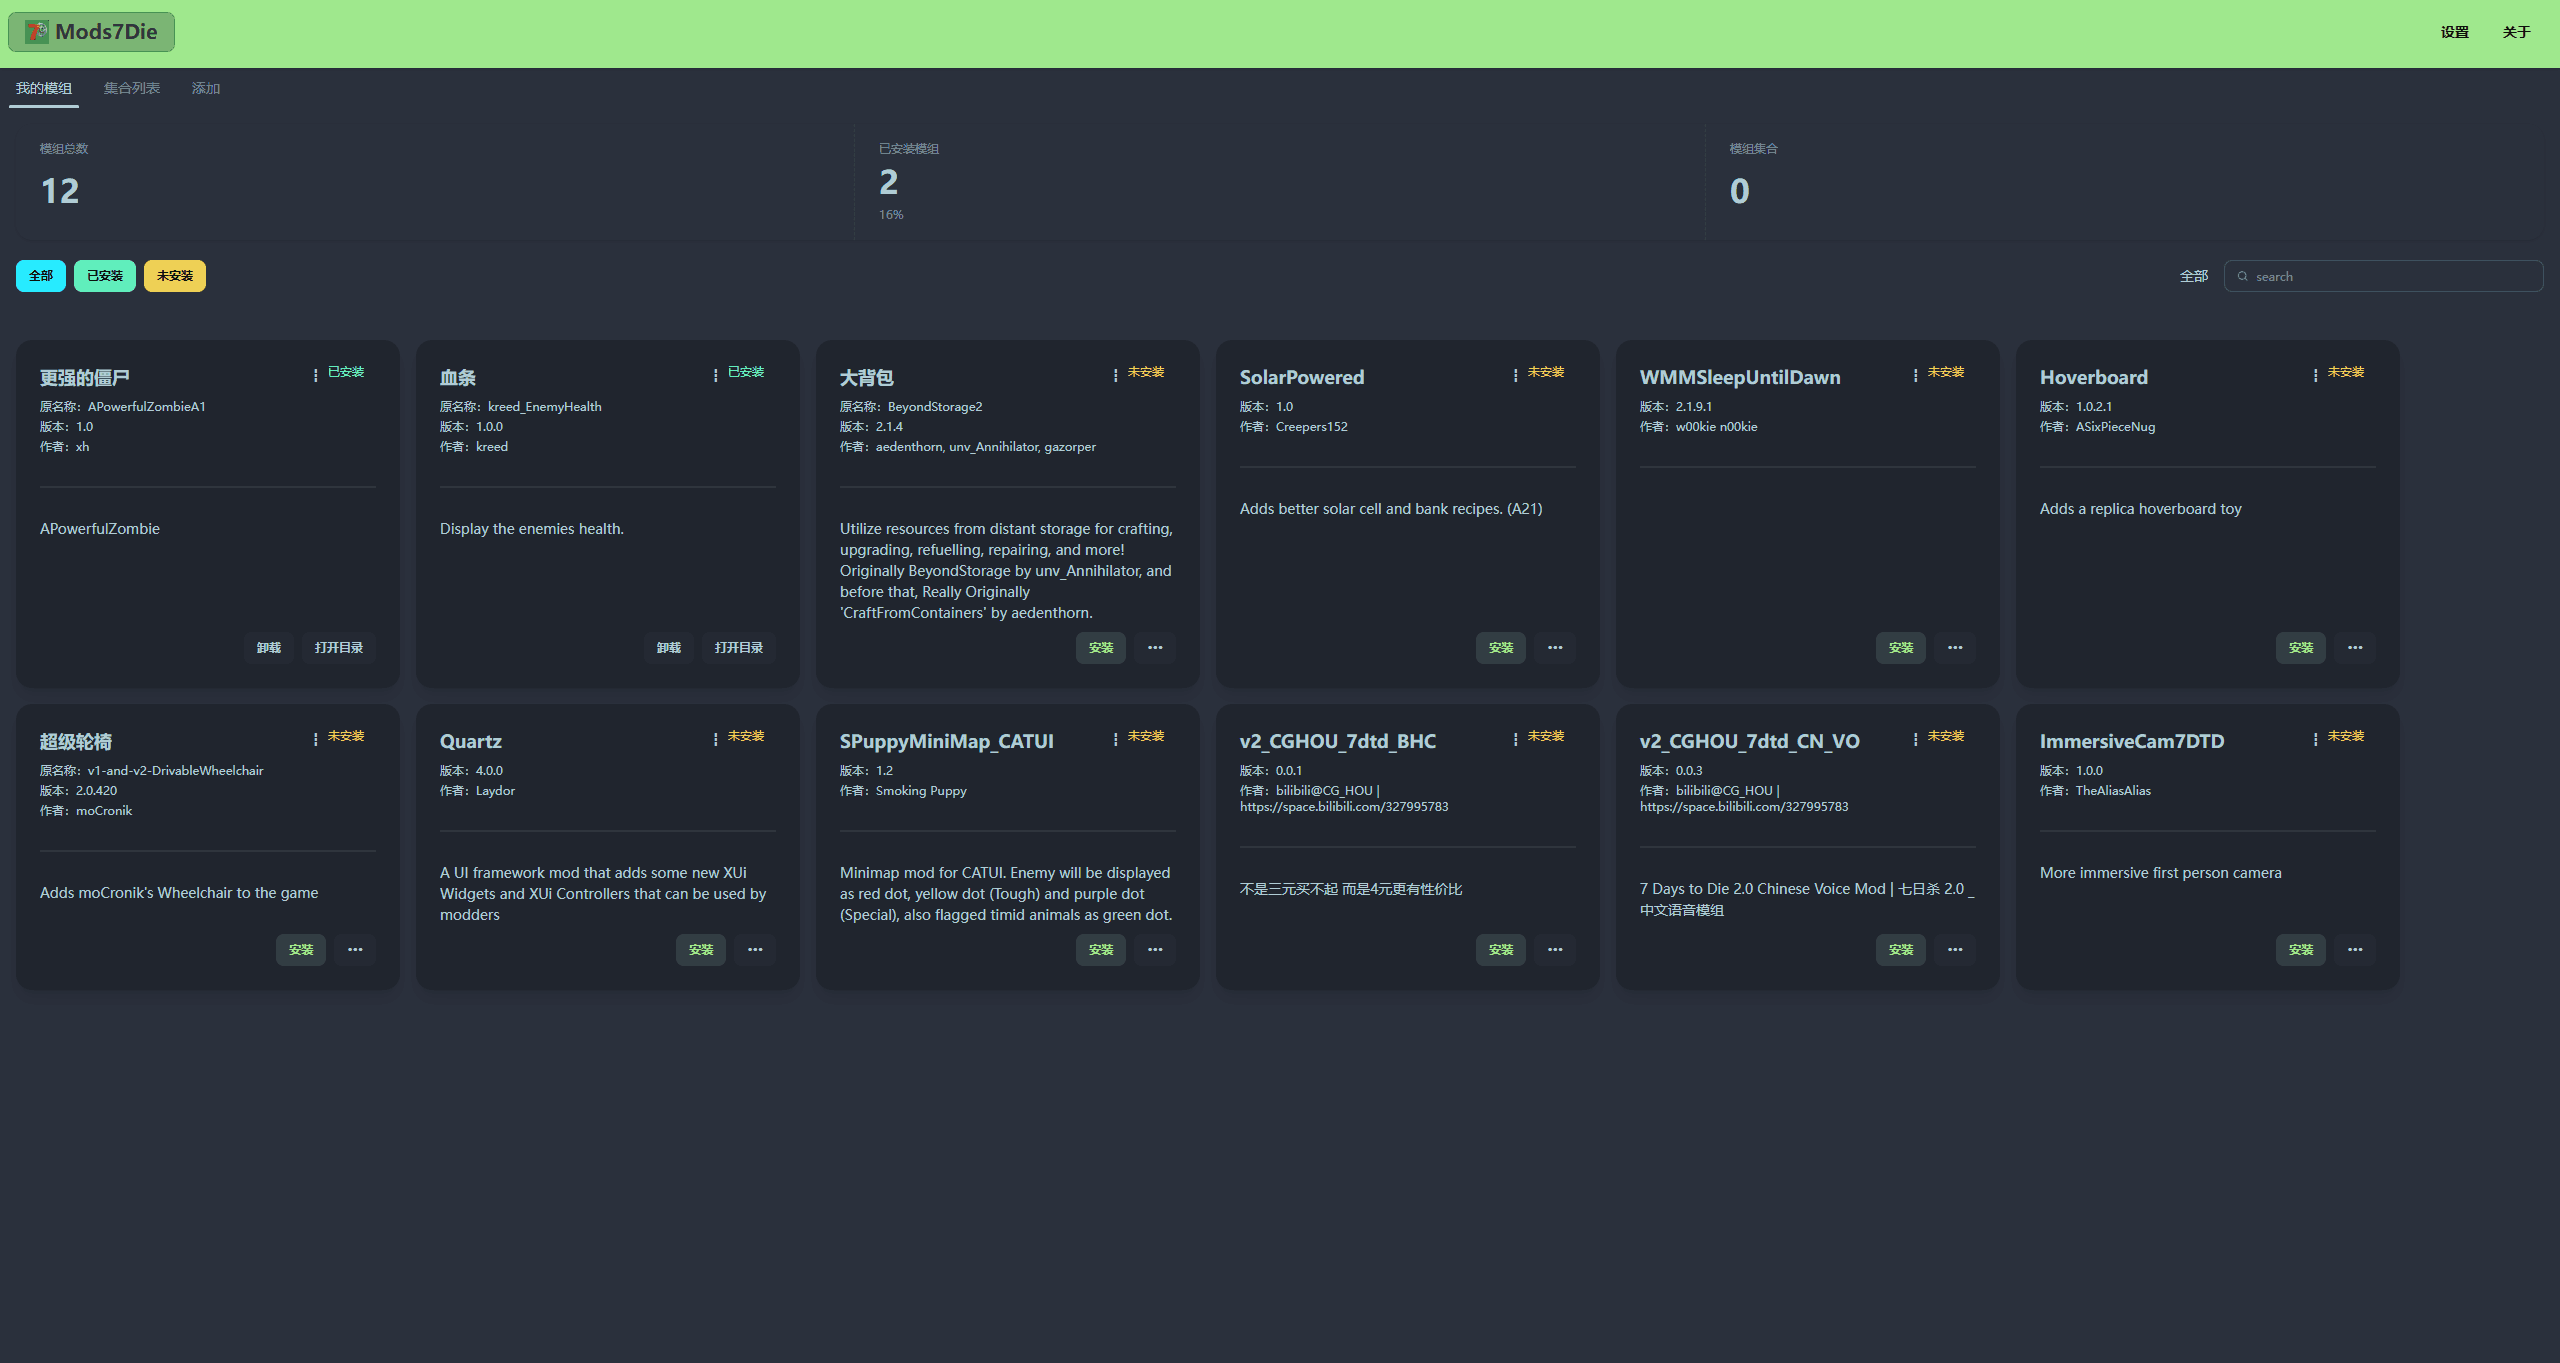Viewport: 2560px width, 1363px height.
Task: Filter mods by 未安装 yellow tag
Action: (175, 276)
